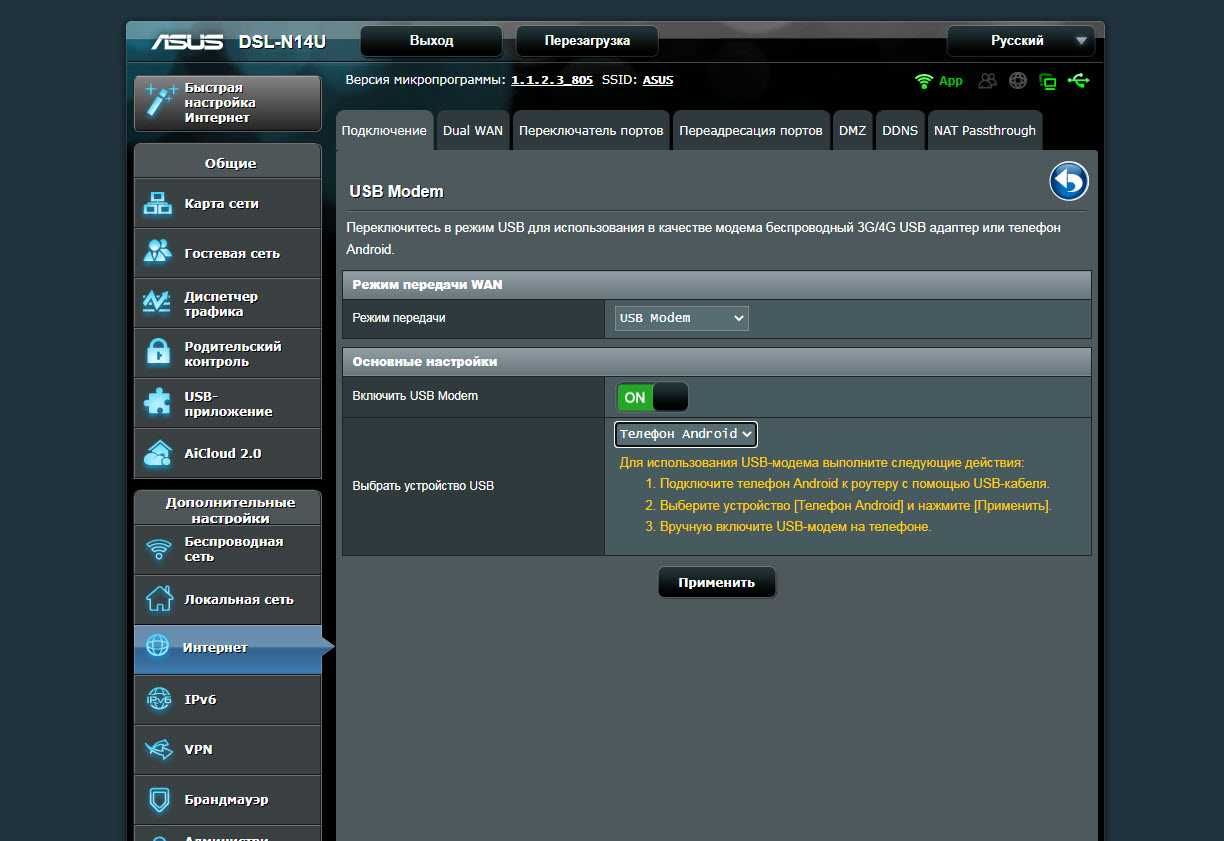Click the Общие sidebar section header
This screenshot has height=841, width=1224.
pos(230,163)
